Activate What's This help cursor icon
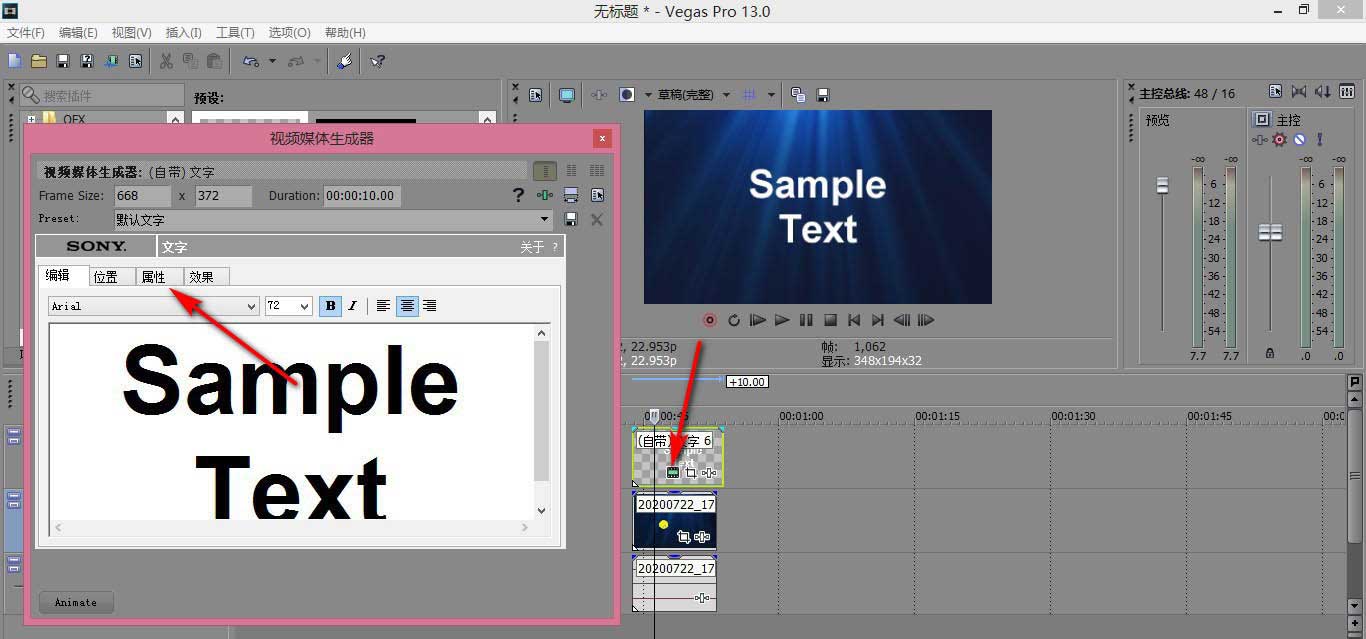The height and width of the screenshot is (639, 1366). (x=377, y=61)
